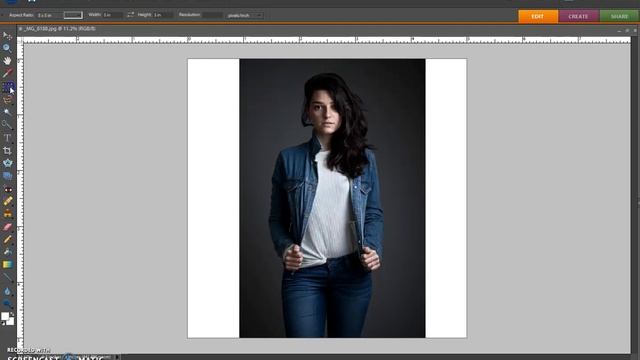Select the Type tool
640x360 pixels.
[x=7, y=138]
